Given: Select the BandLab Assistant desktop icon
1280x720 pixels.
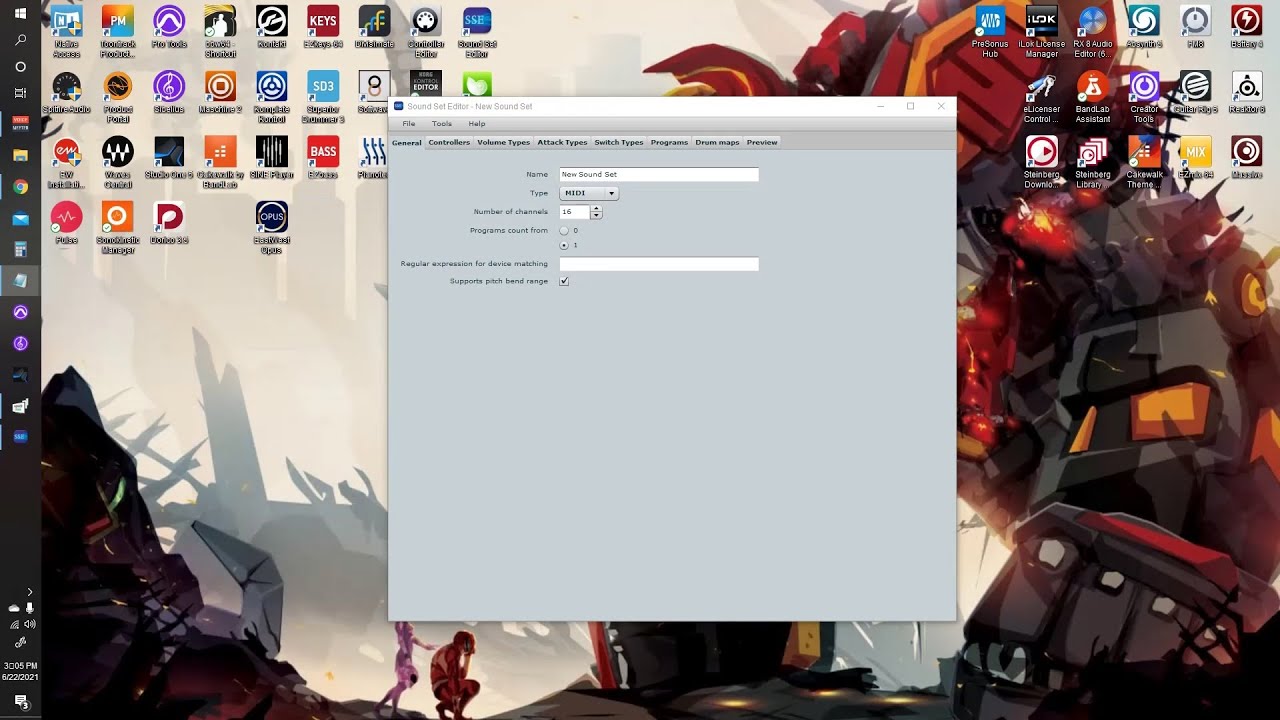Looking at the screenshot, I should pos(1093,96).
